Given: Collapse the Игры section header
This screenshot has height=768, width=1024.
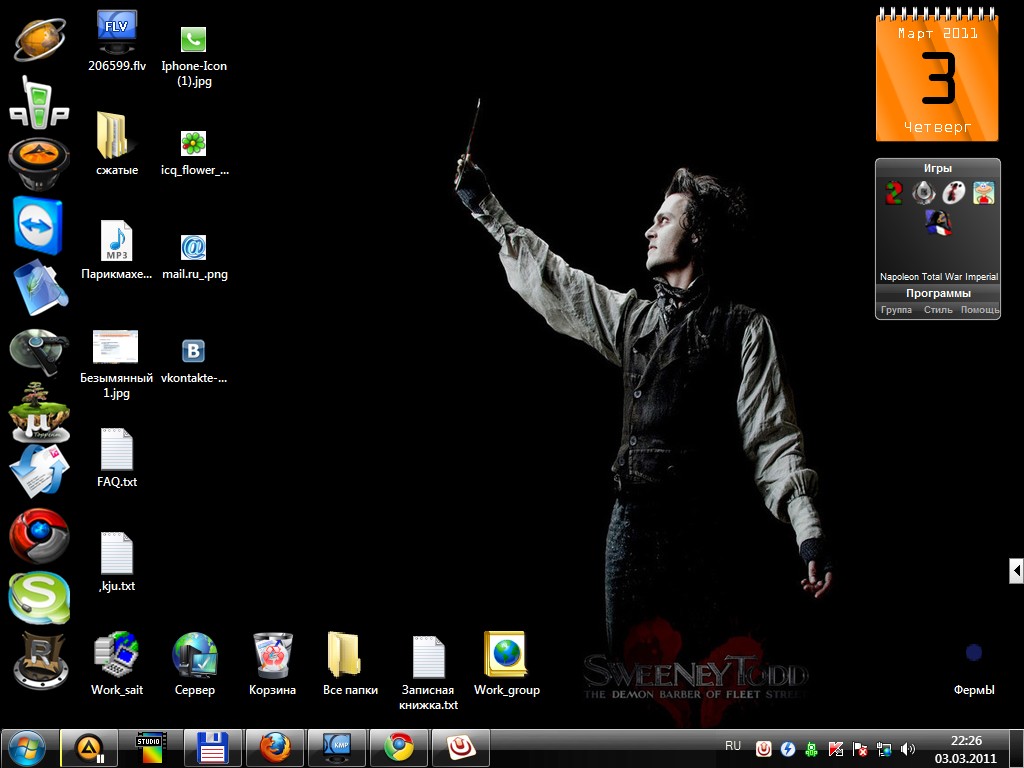Looking at the screenshot, I should (937, 168).
